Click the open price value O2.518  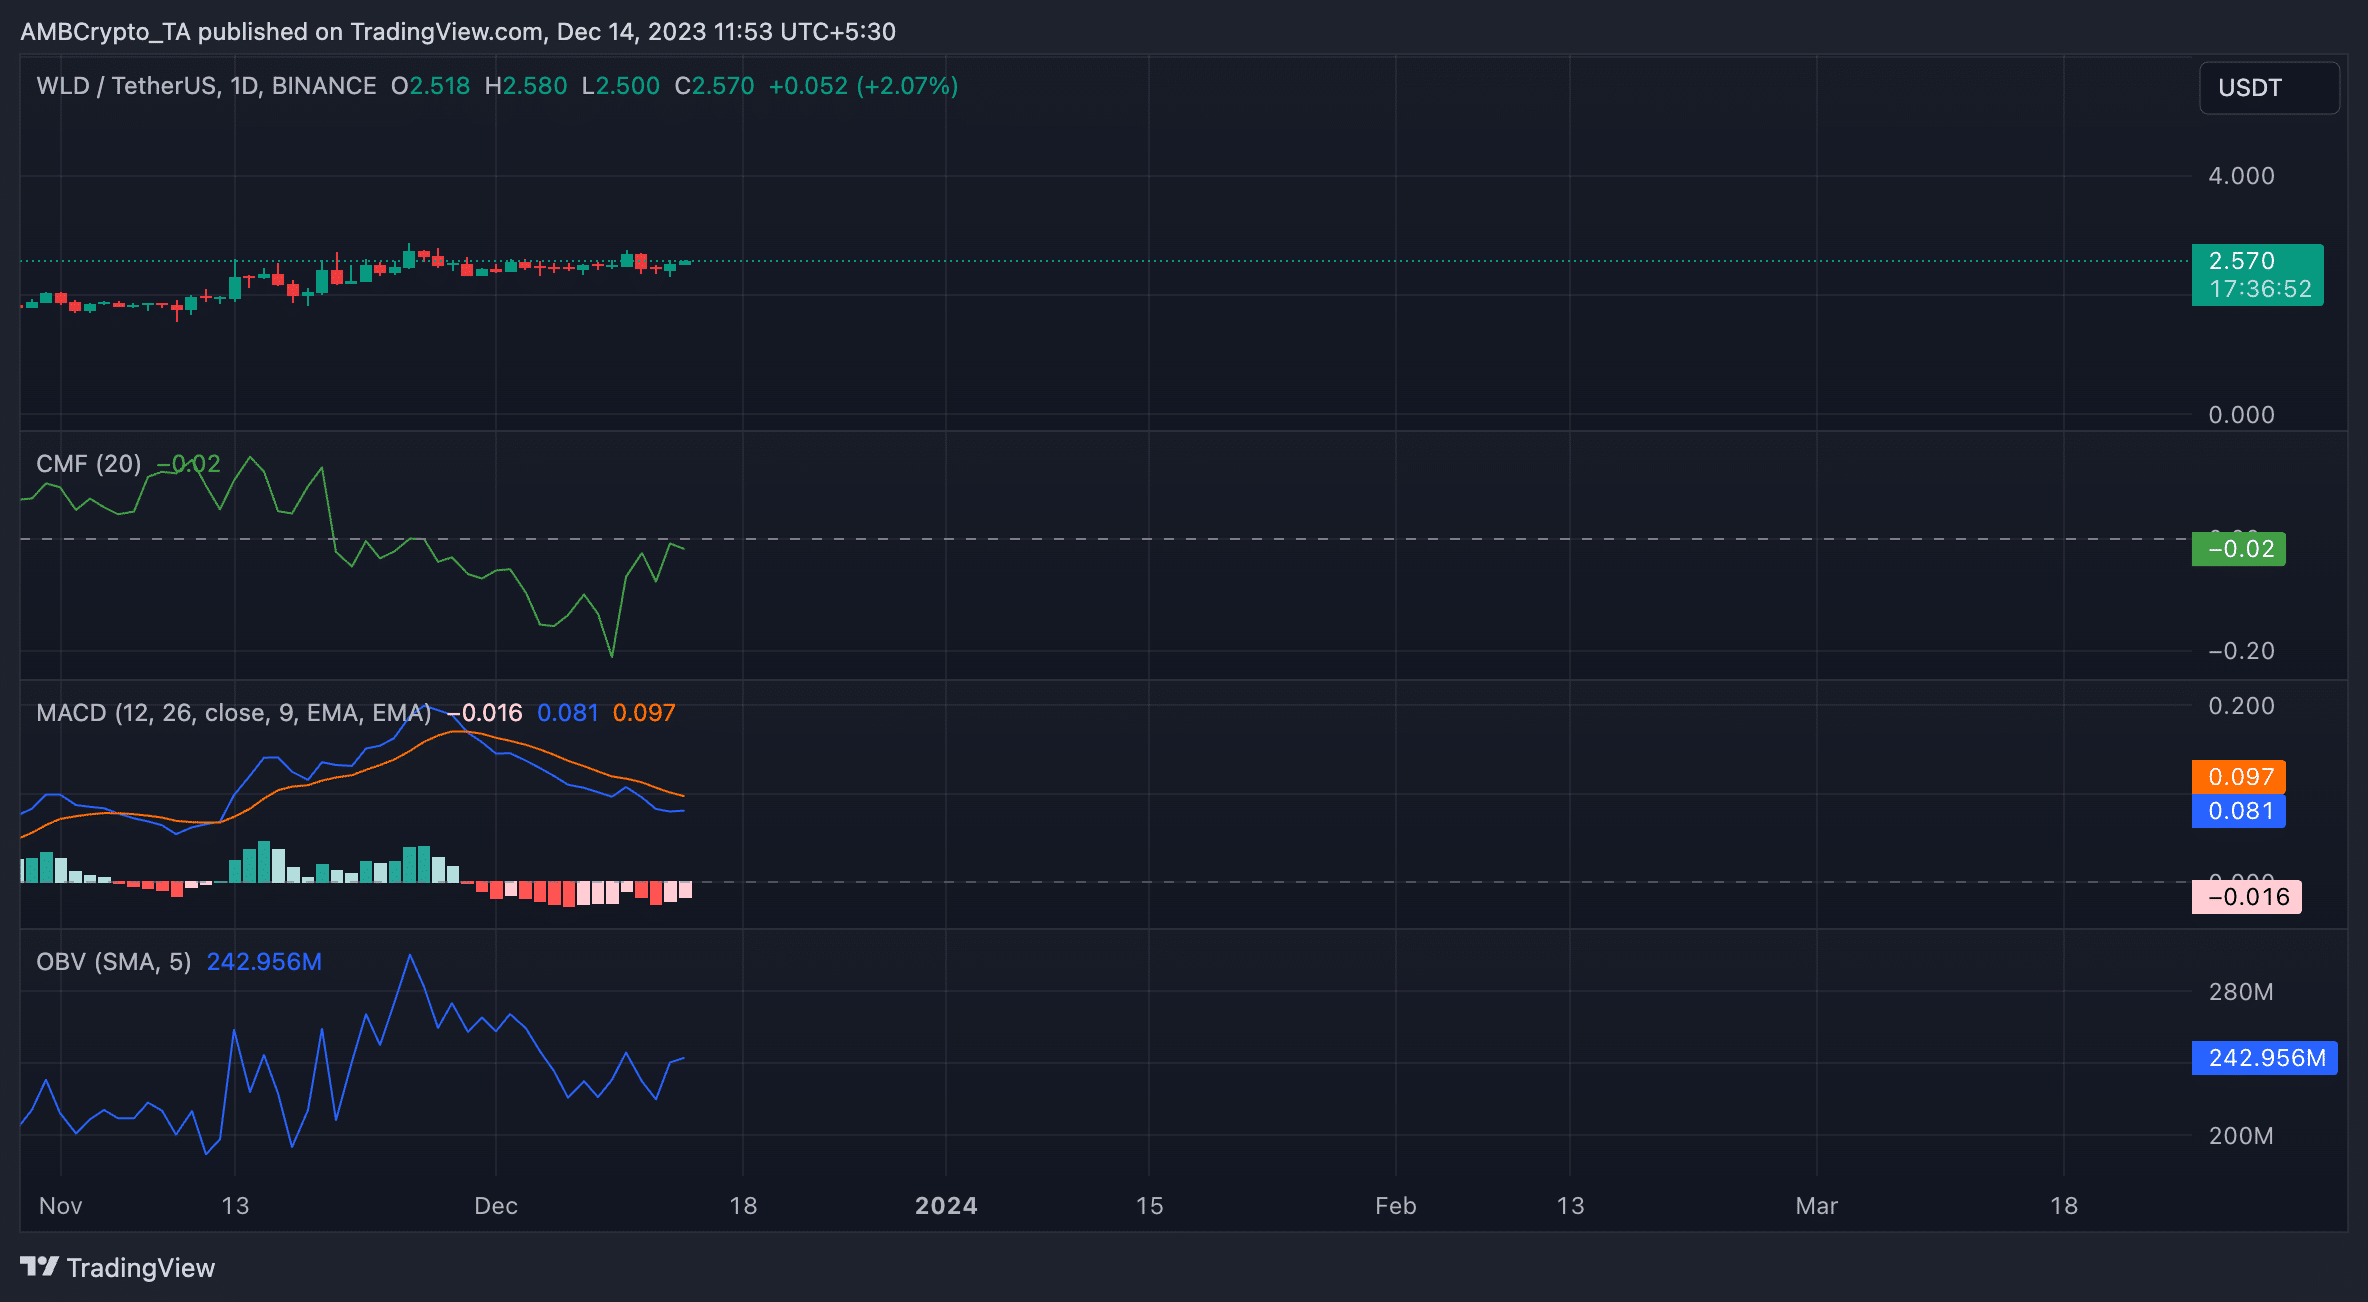pos(430,86)
